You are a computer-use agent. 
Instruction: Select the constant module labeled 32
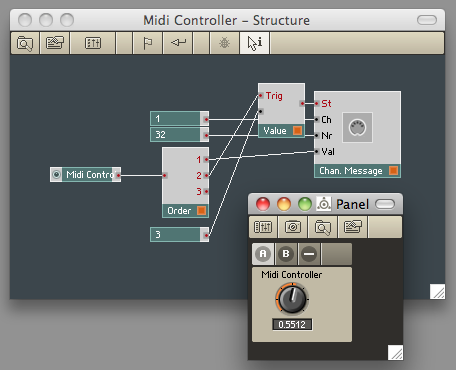180,135
